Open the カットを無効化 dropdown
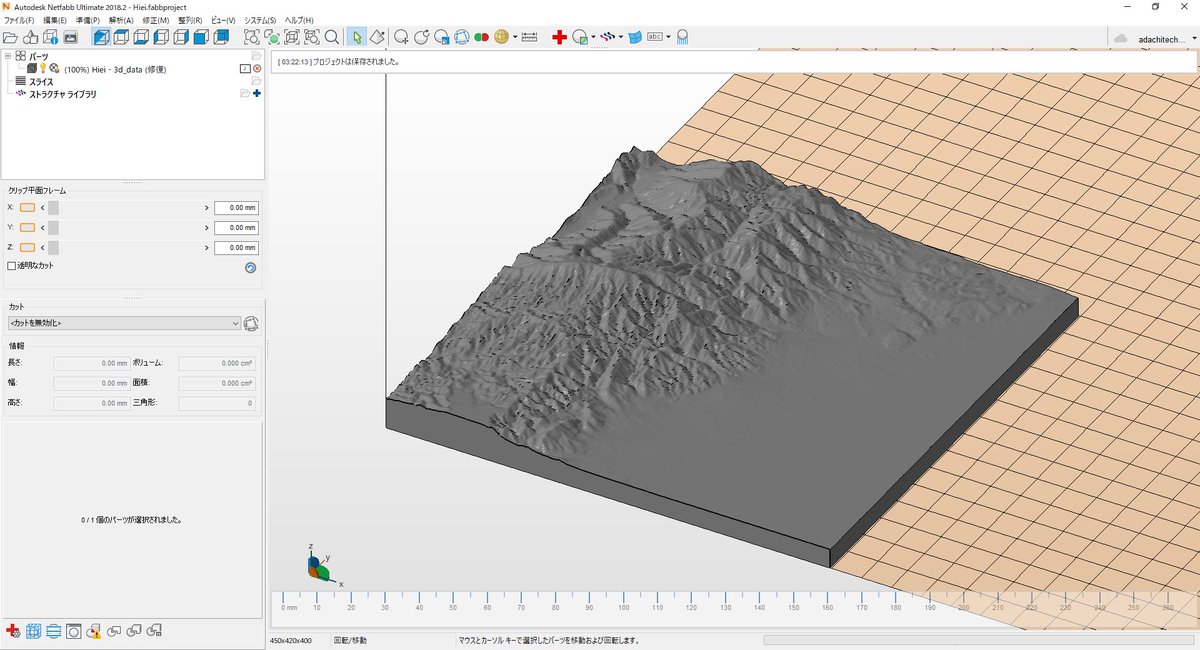 tap(123, 323)
